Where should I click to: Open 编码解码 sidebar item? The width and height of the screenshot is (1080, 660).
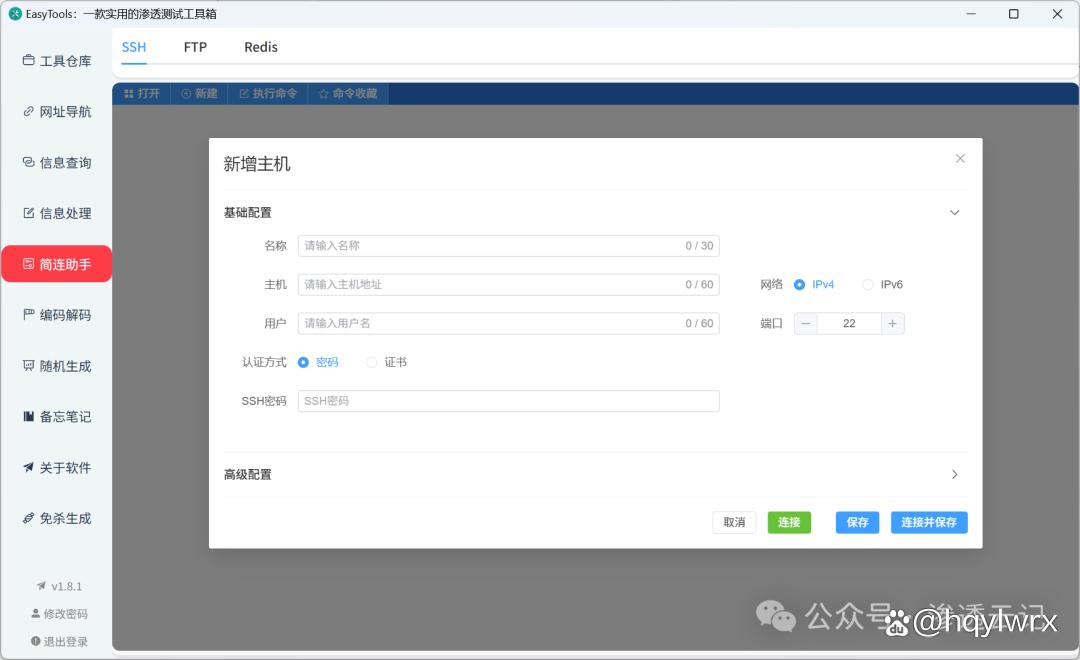pos(56,315)
